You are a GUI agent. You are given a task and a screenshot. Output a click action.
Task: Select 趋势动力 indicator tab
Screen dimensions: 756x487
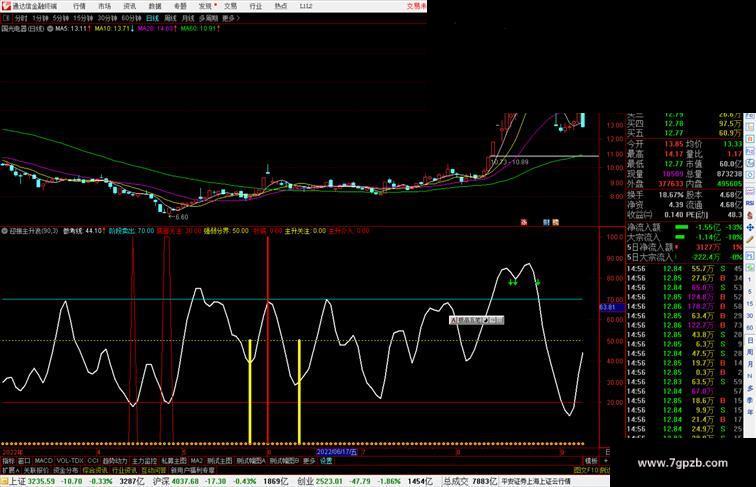tap(115, 461)
